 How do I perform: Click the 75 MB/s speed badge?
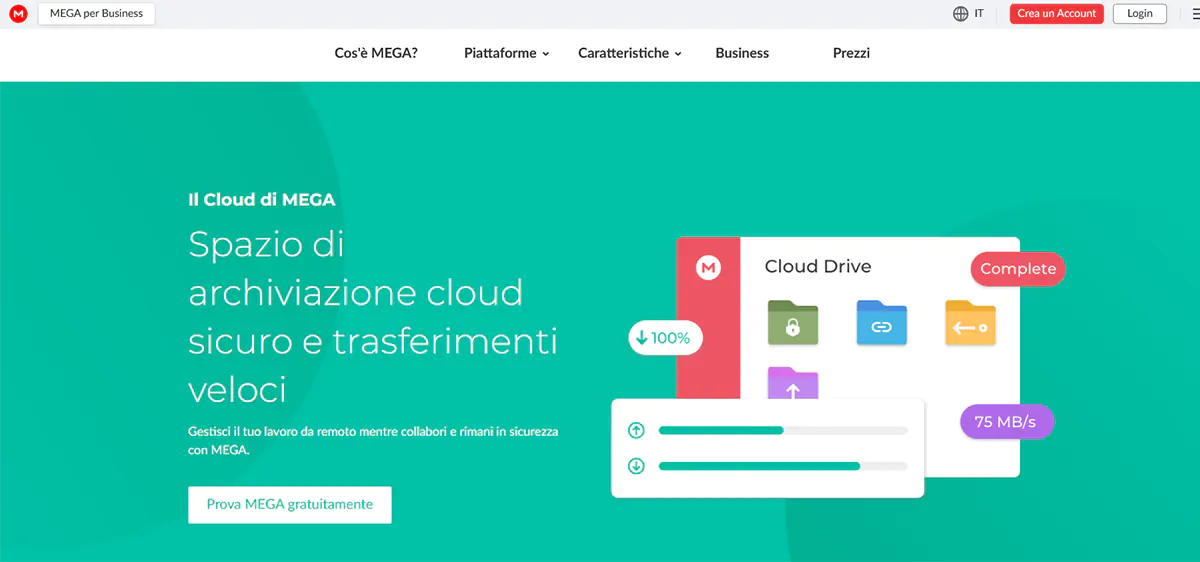[x=1006, y=422]
